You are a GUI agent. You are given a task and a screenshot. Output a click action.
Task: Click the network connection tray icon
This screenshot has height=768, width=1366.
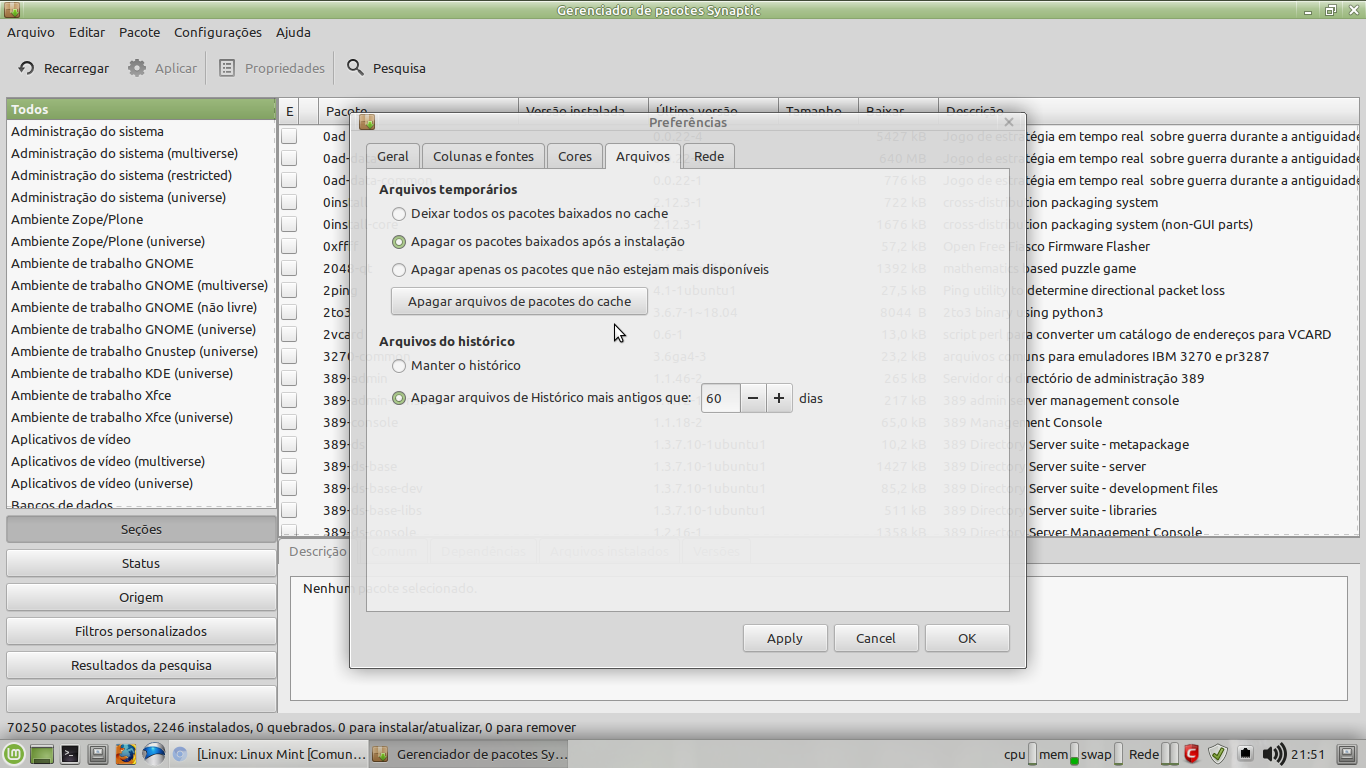(x=1246, y=754)
